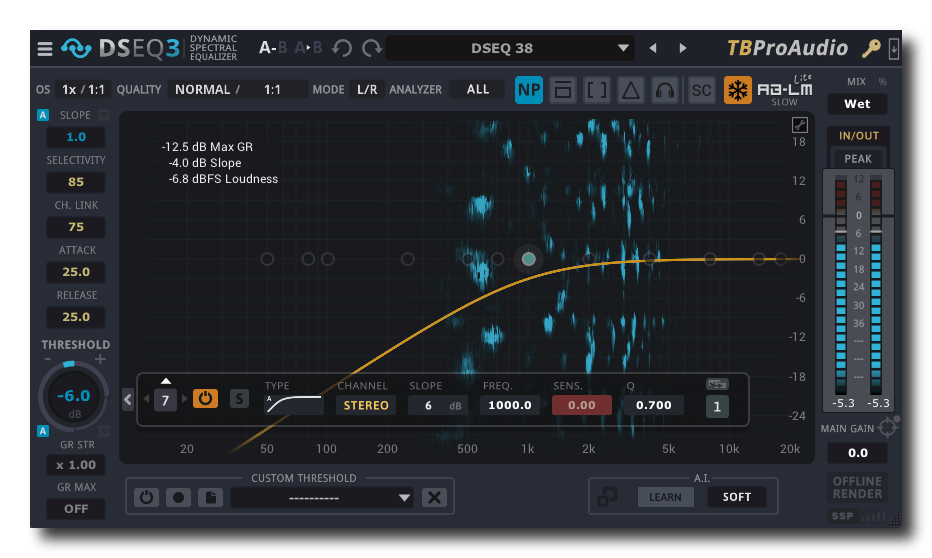The image size is (932, 558).
Task: Click the SELECTIVITY 85 value
Action: point(76,182)
